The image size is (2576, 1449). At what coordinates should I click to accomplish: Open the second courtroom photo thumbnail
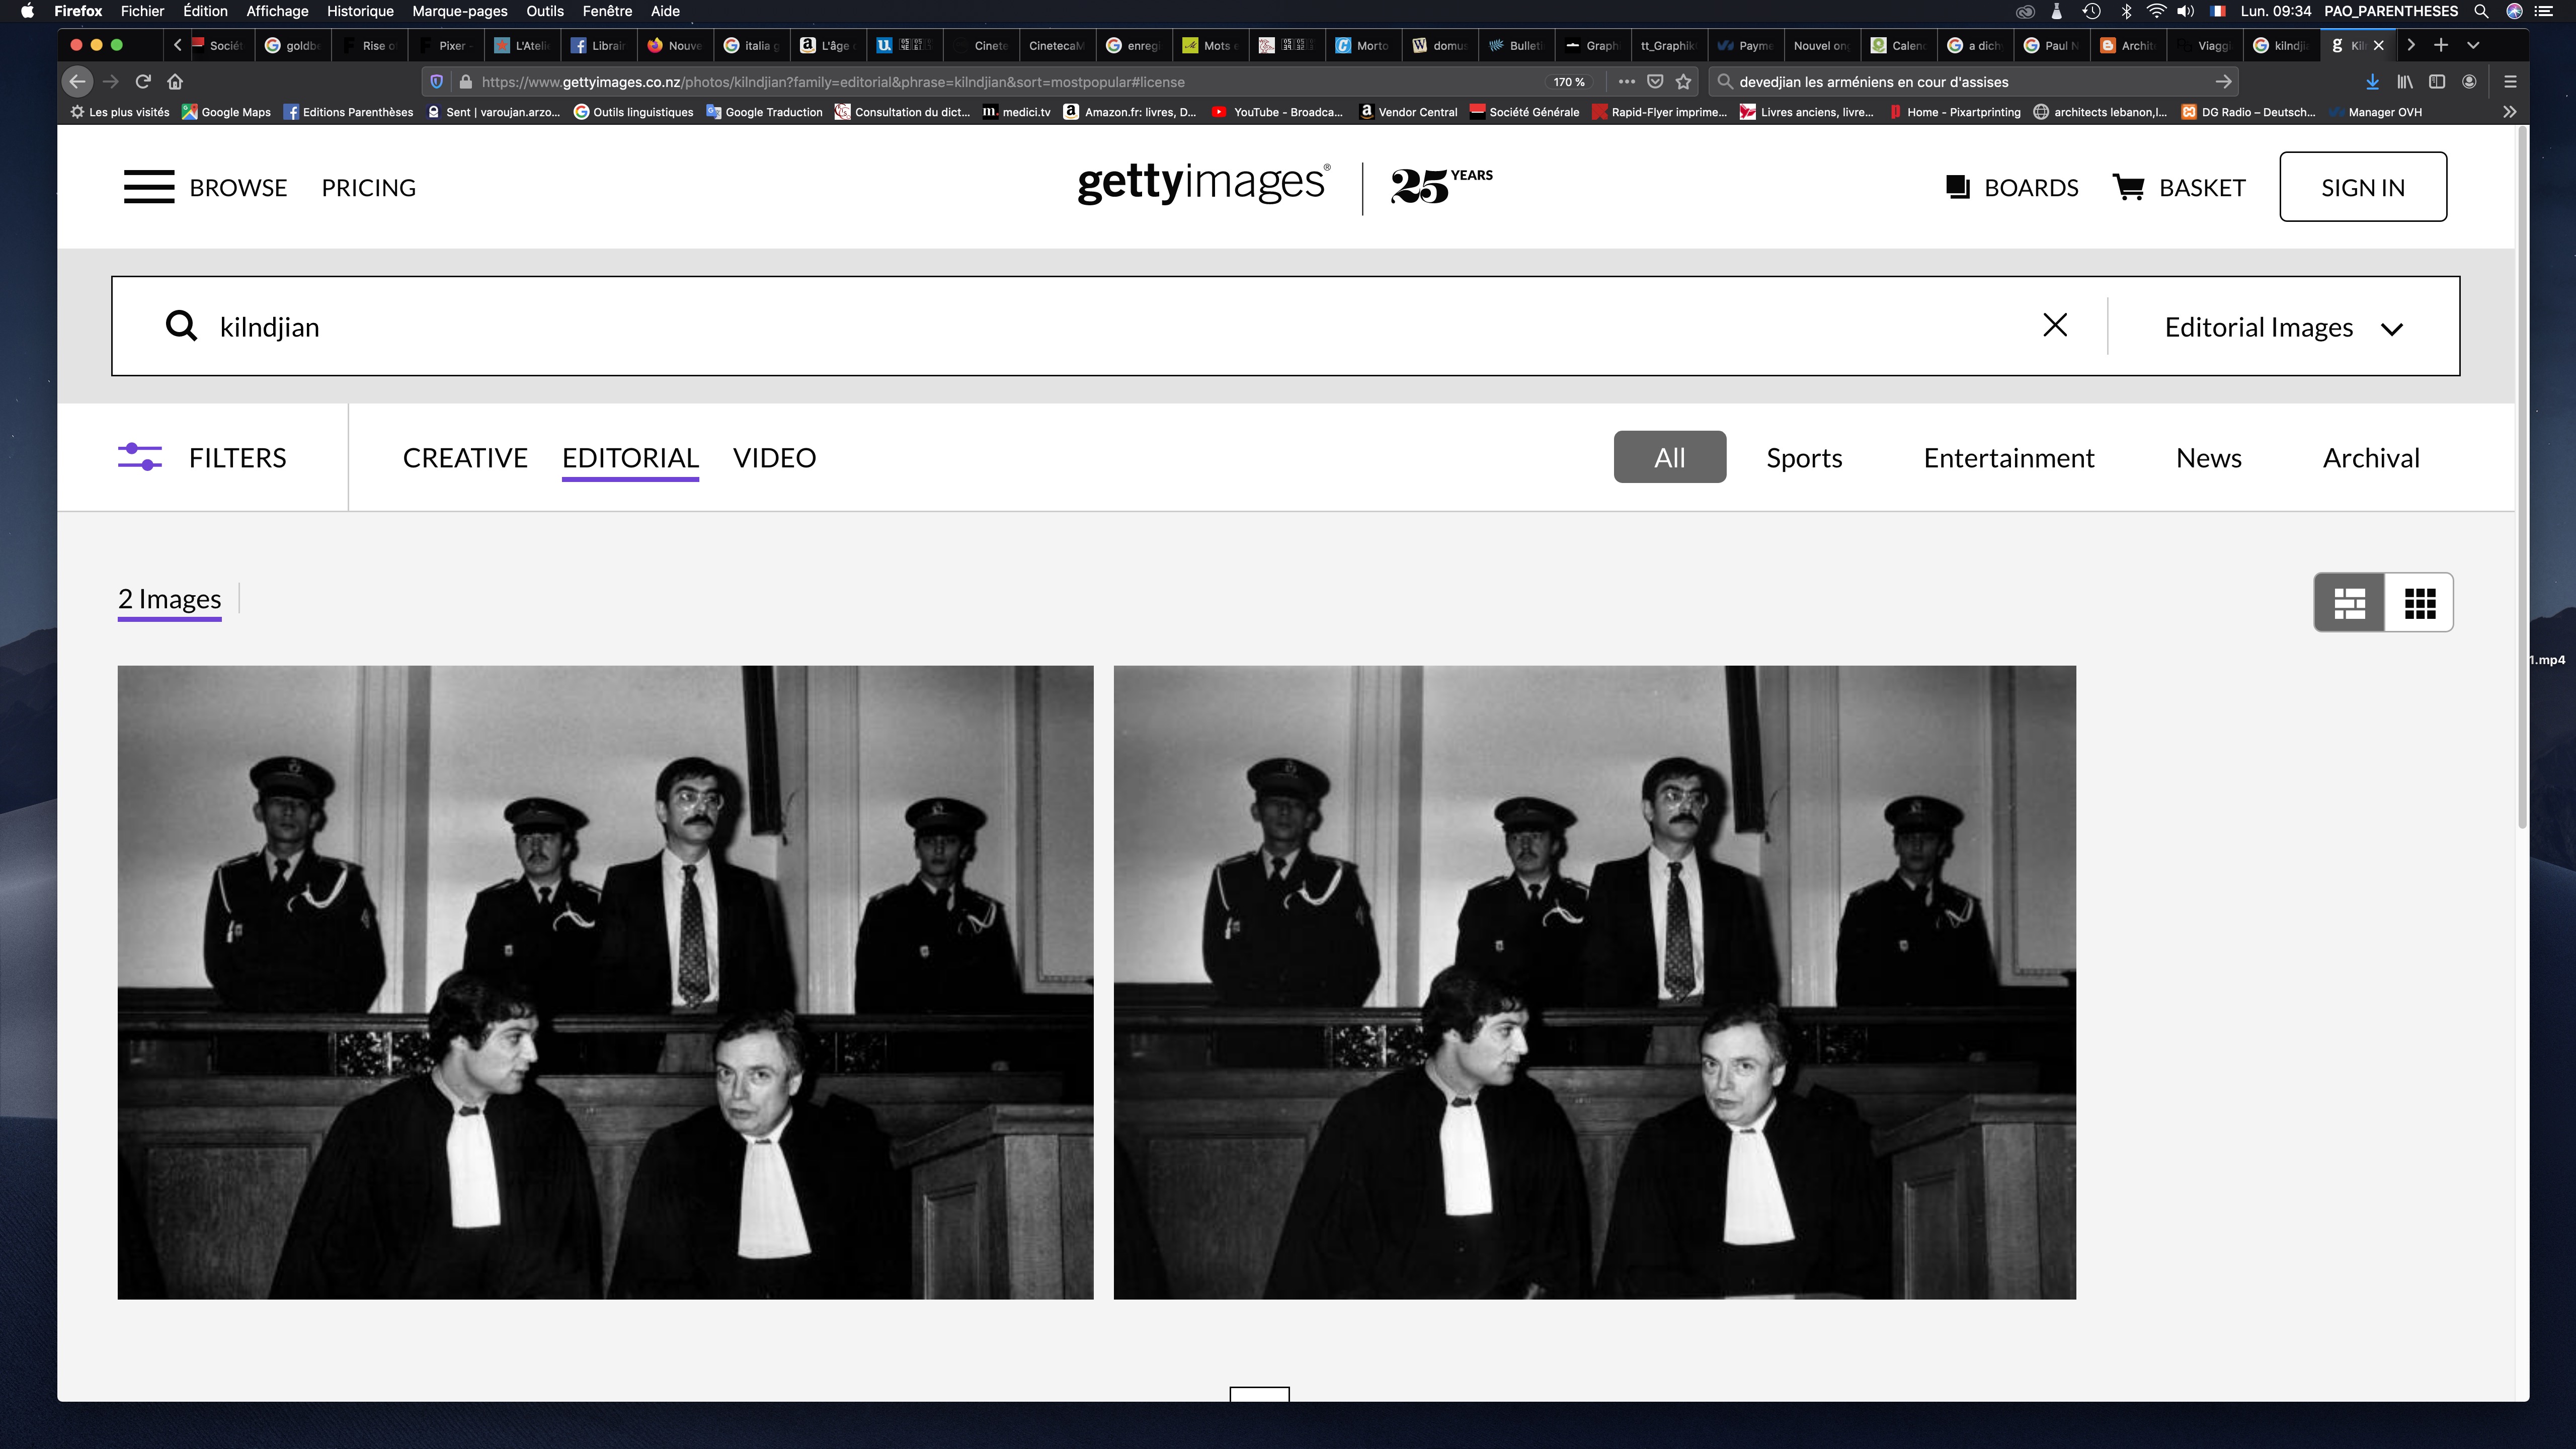(x=1594, y=982)
